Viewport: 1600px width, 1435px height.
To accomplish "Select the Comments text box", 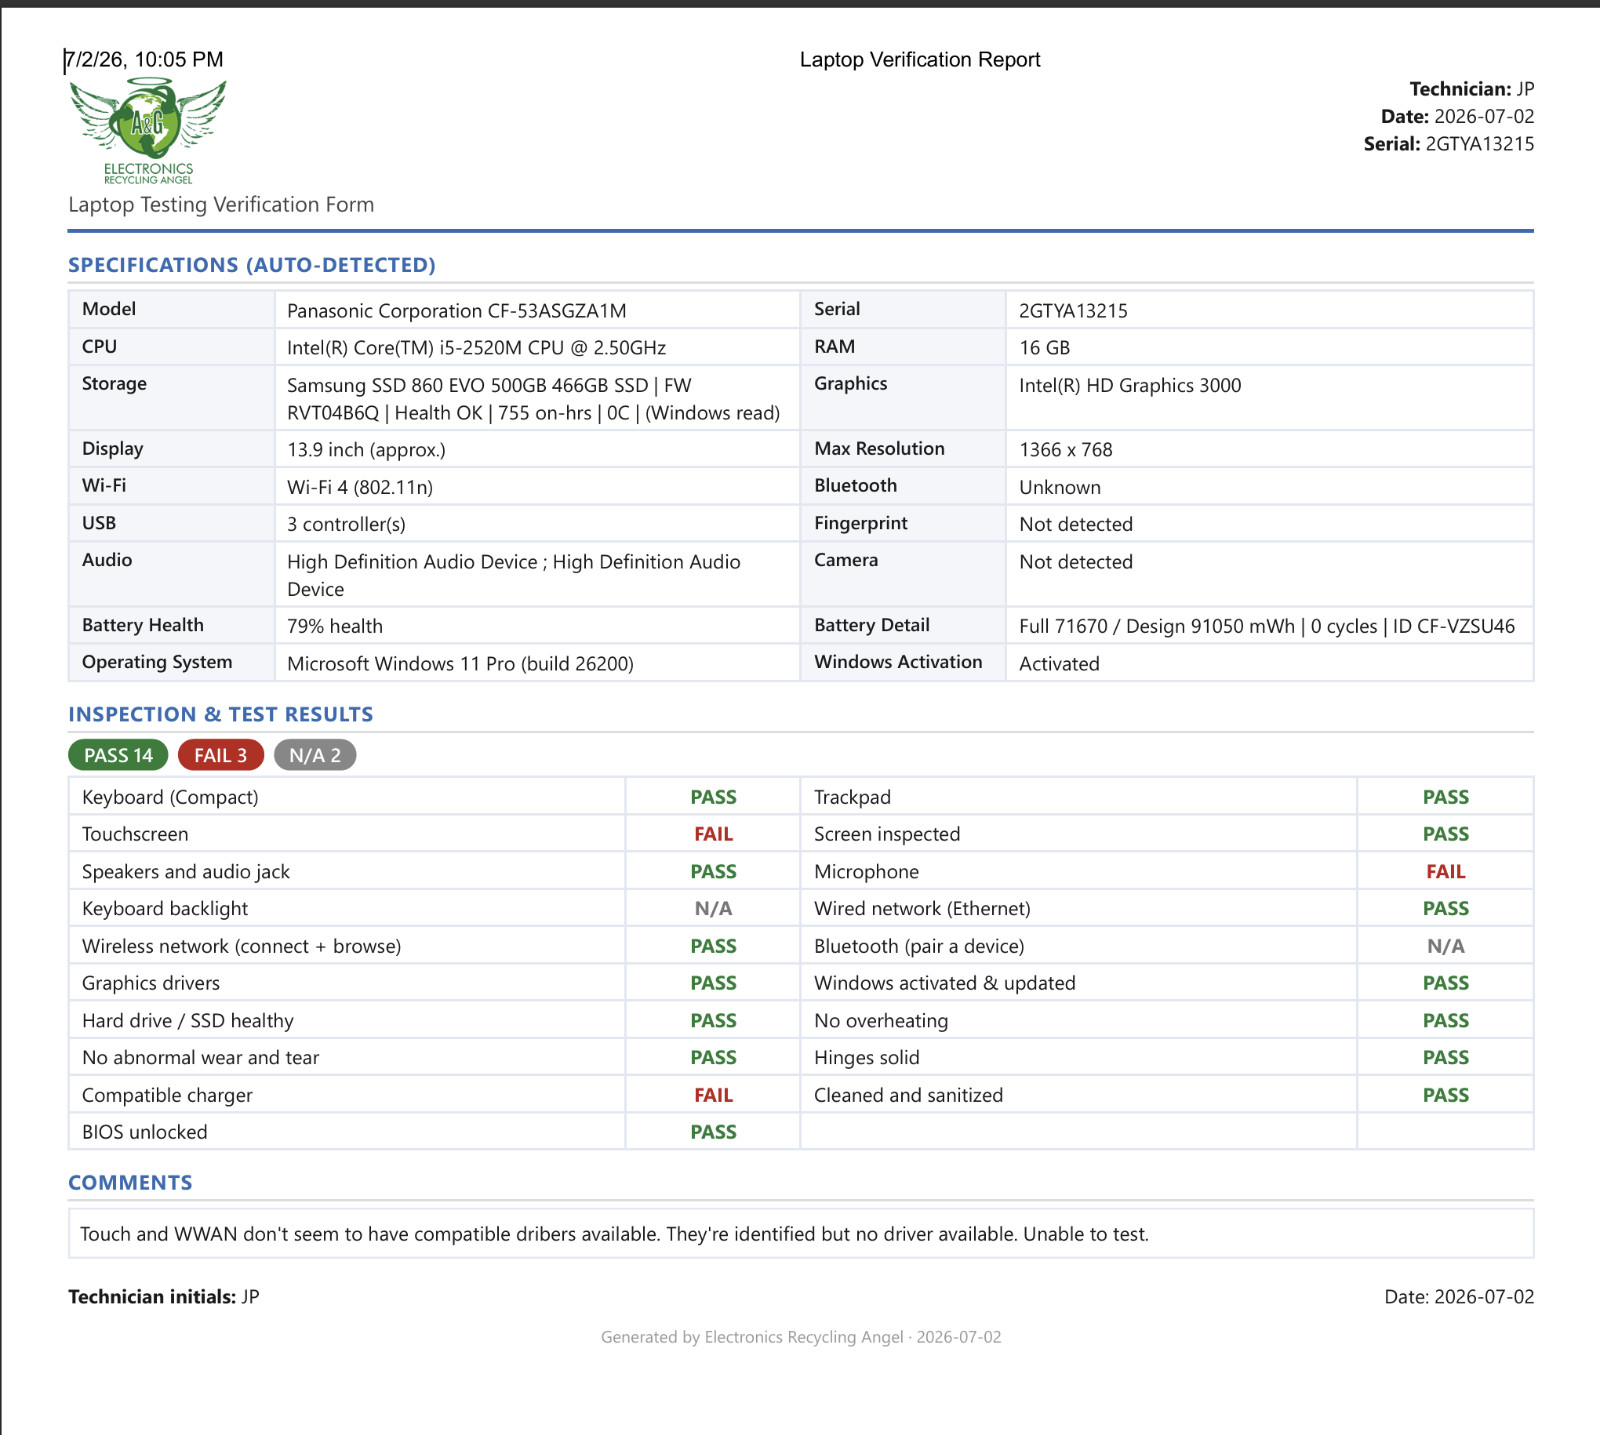I will click(x=800, y=1233).
